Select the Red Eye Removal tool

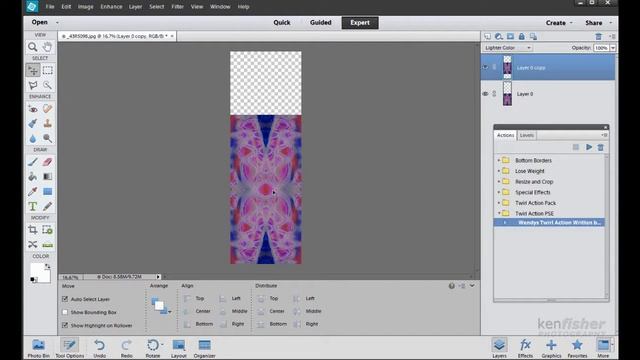(33, 109)
